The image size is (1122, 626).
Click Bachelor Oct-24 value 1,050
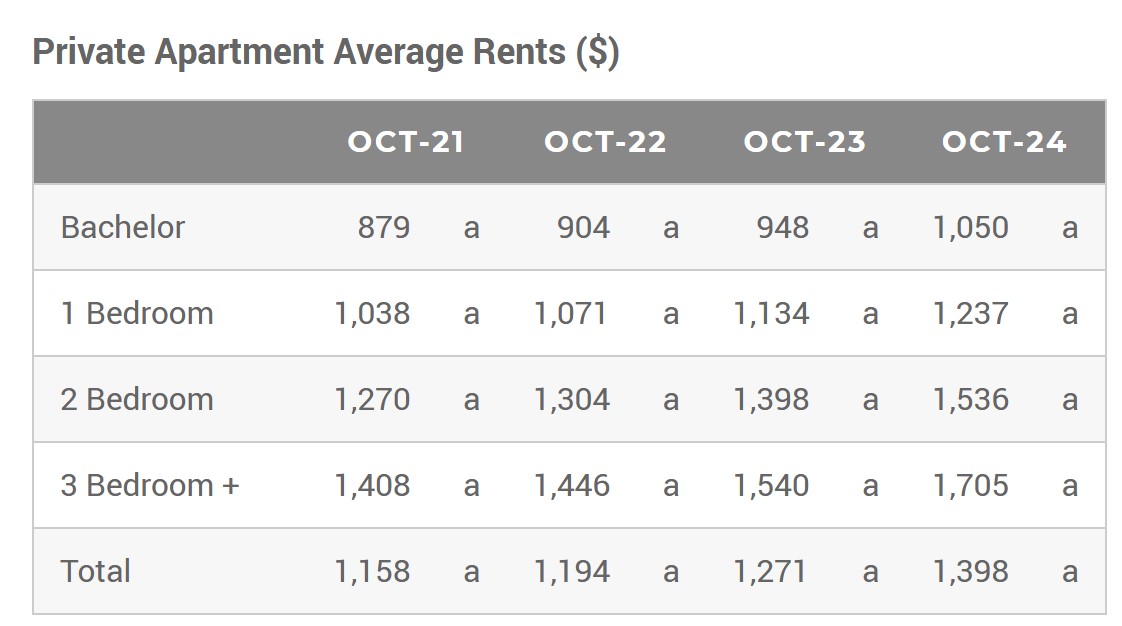[971, 228]
